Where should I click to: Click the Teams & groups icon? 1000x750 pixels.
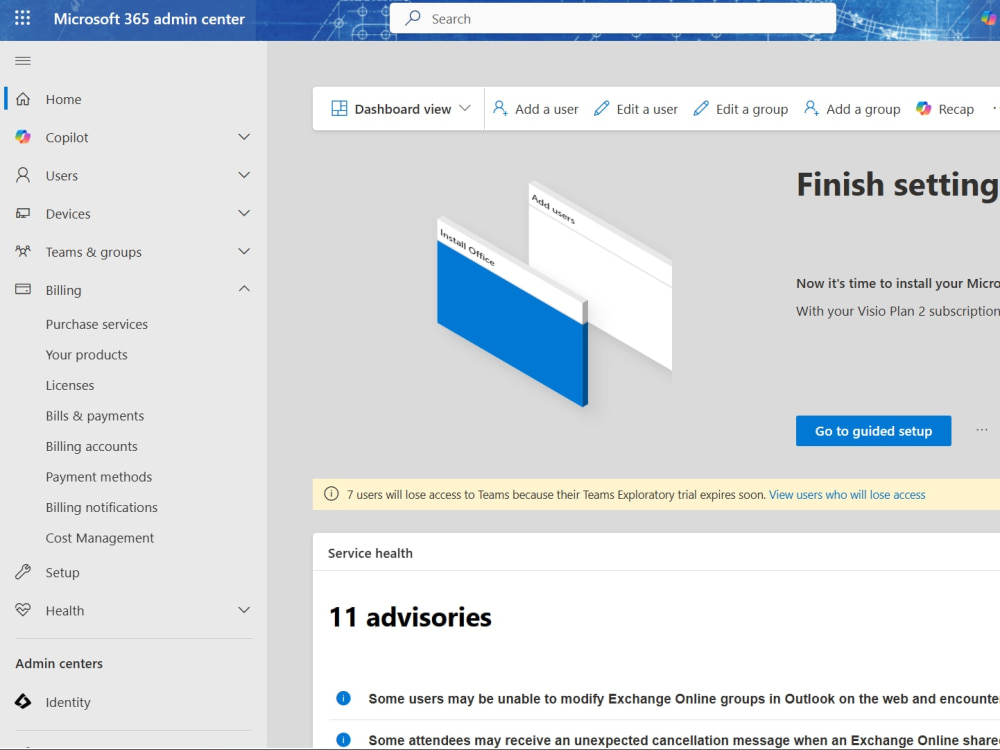click(23, 251)
